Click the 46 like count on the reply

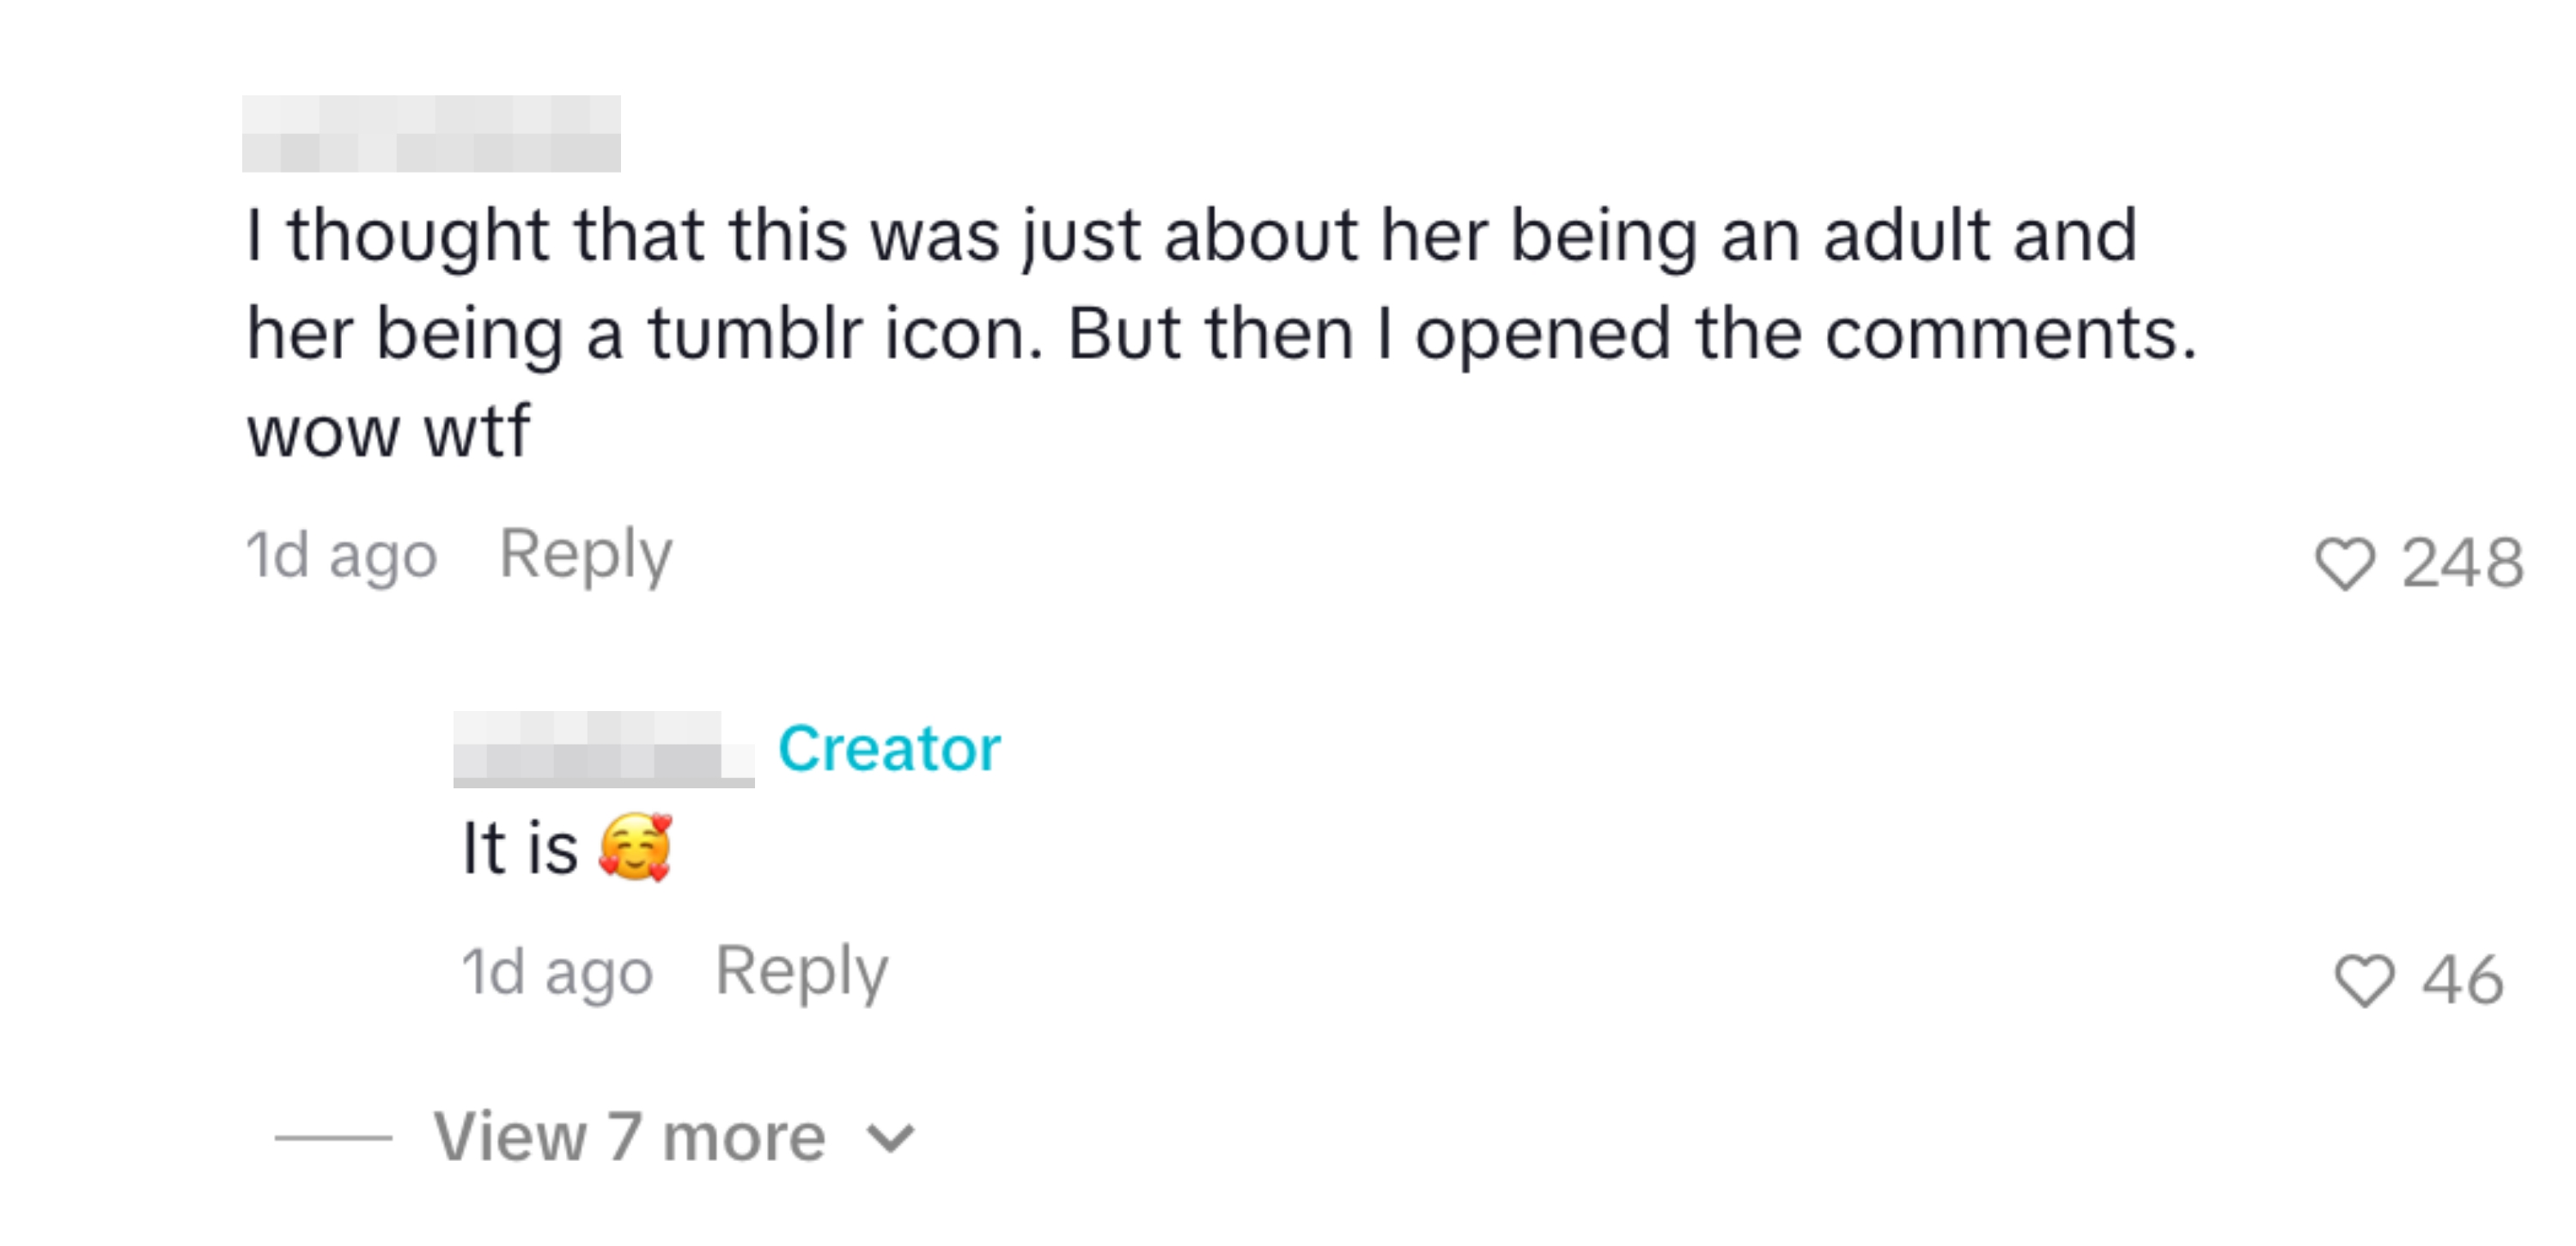click(2462, 980)
